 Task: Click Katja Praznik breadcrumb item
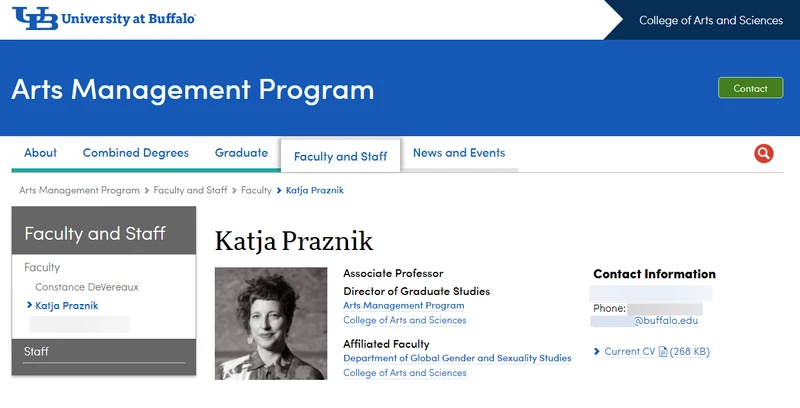(x=315, y=190)
